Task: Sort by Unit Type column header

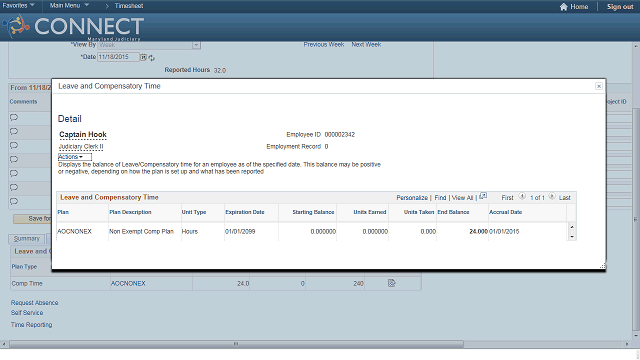Action: tap(194, 212)
